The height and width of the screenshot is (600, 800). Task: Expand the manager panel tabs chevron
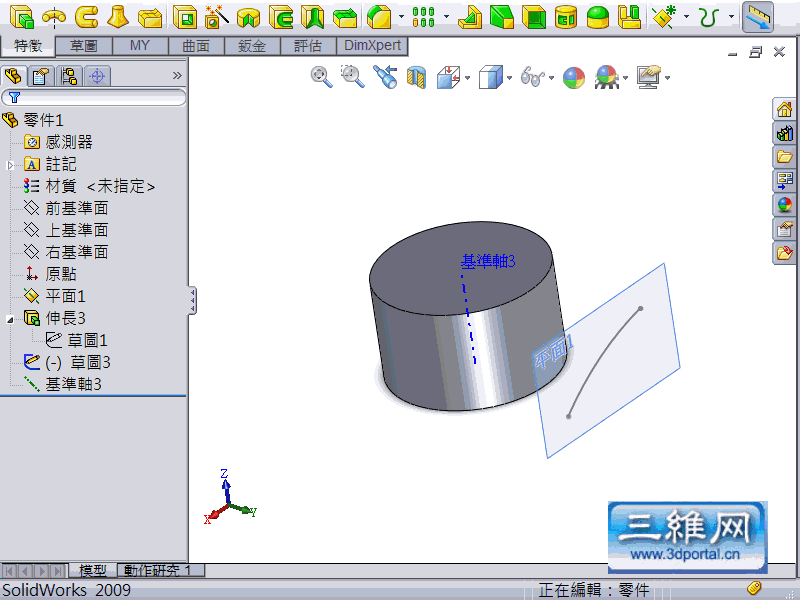point(177,76)
